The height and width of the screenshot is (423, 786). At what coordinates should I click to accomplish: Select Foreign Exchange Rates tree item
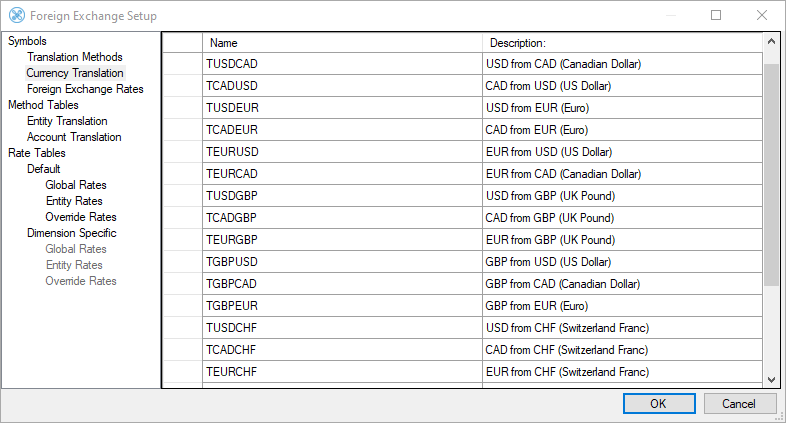point(85,89)
